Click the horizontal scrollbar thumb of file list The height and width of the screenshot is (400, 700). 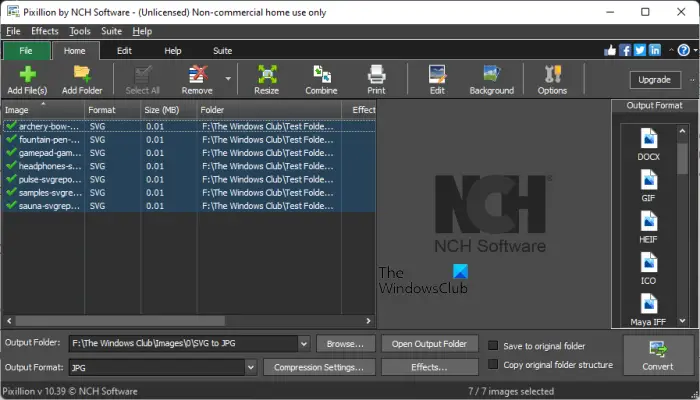[x=120, y=321]
